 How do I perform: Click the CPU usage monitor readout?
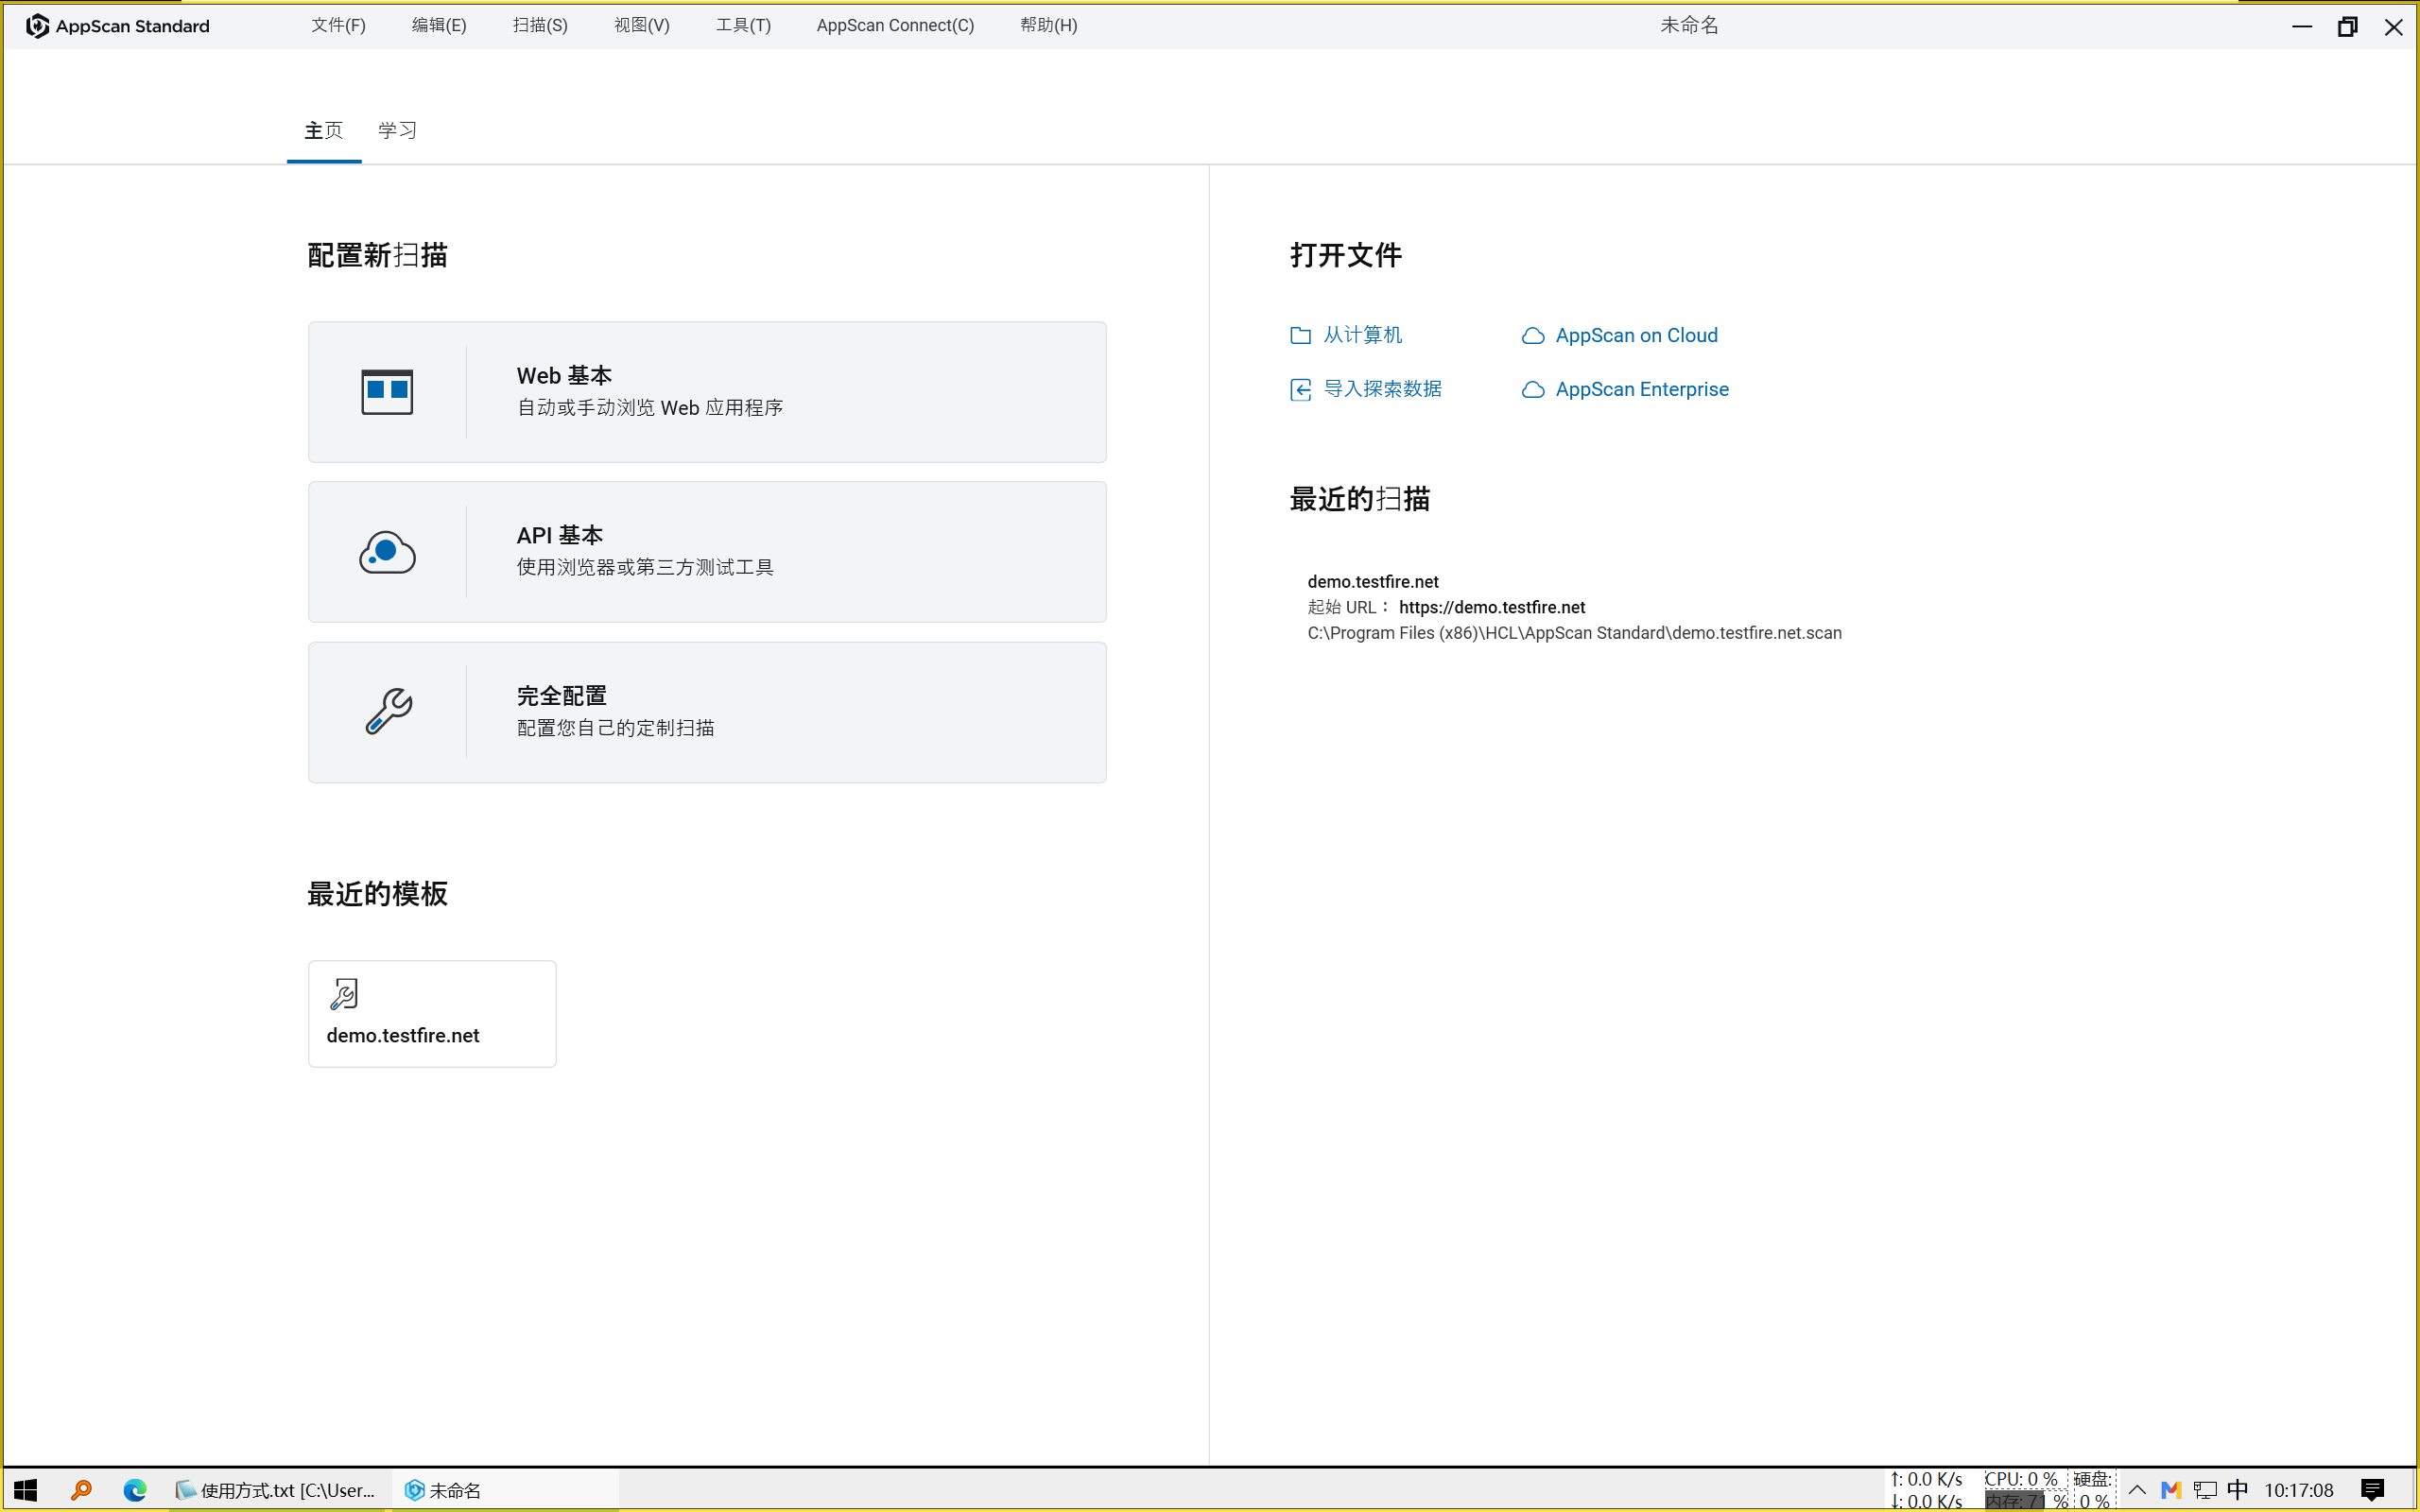tap(2021, 1479)
